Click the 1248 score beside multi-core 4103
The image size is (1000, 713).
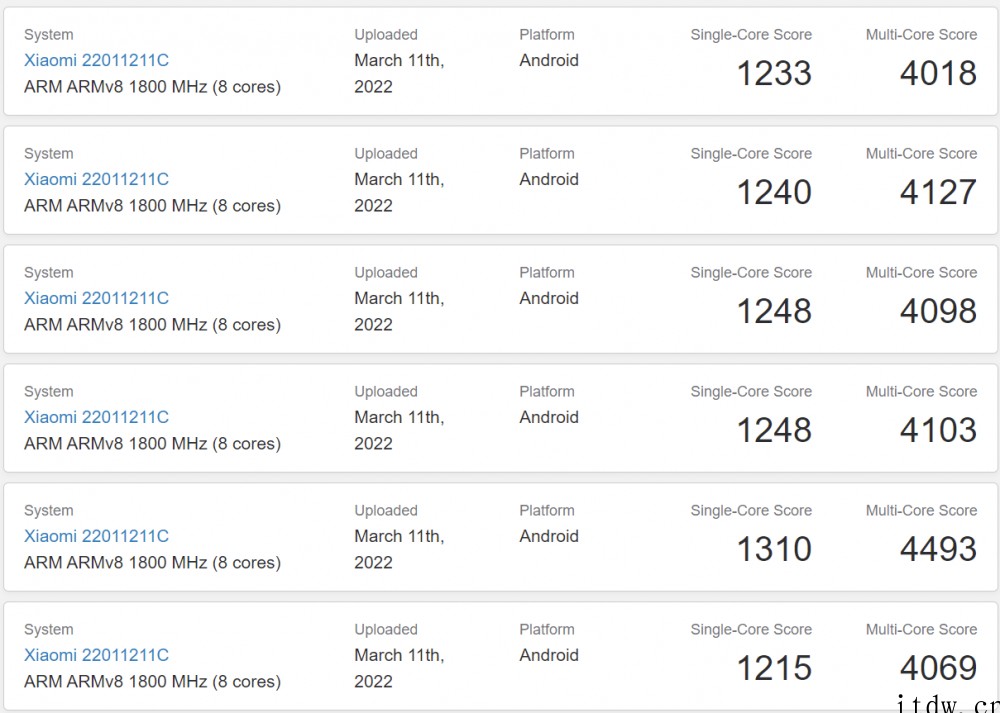774,430
